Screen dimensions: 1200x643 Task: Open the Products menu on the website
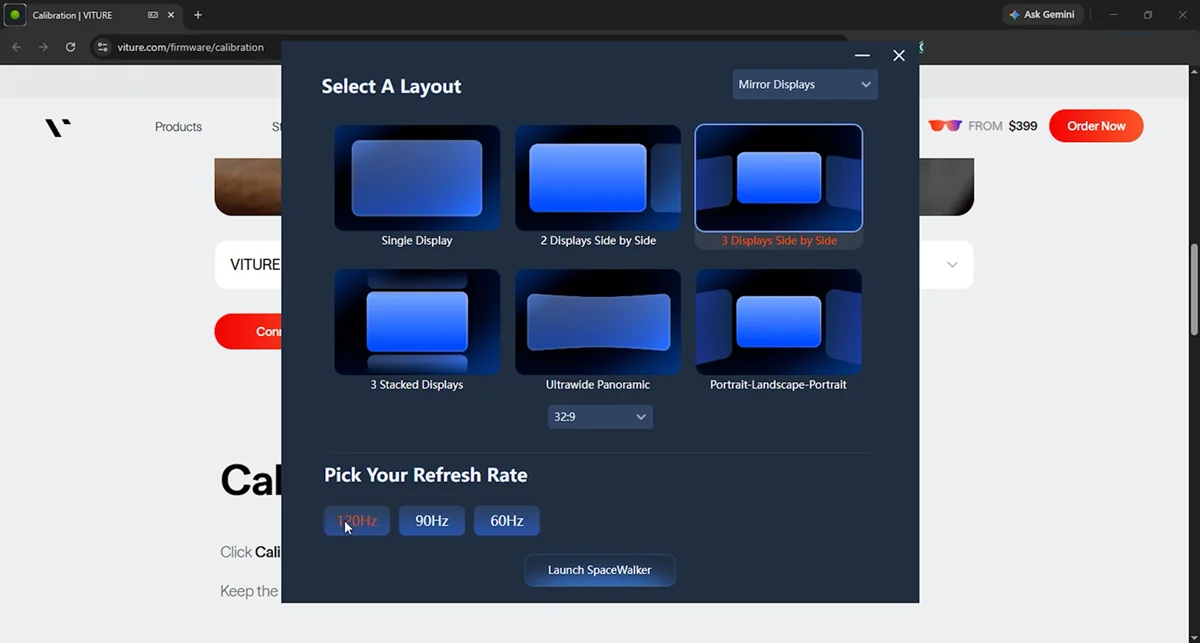178,127
